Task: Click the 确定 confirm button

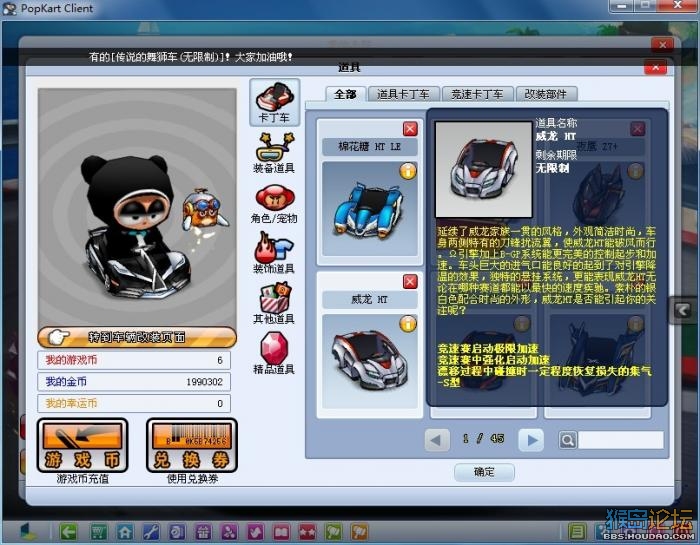Action: click(484, 472)
